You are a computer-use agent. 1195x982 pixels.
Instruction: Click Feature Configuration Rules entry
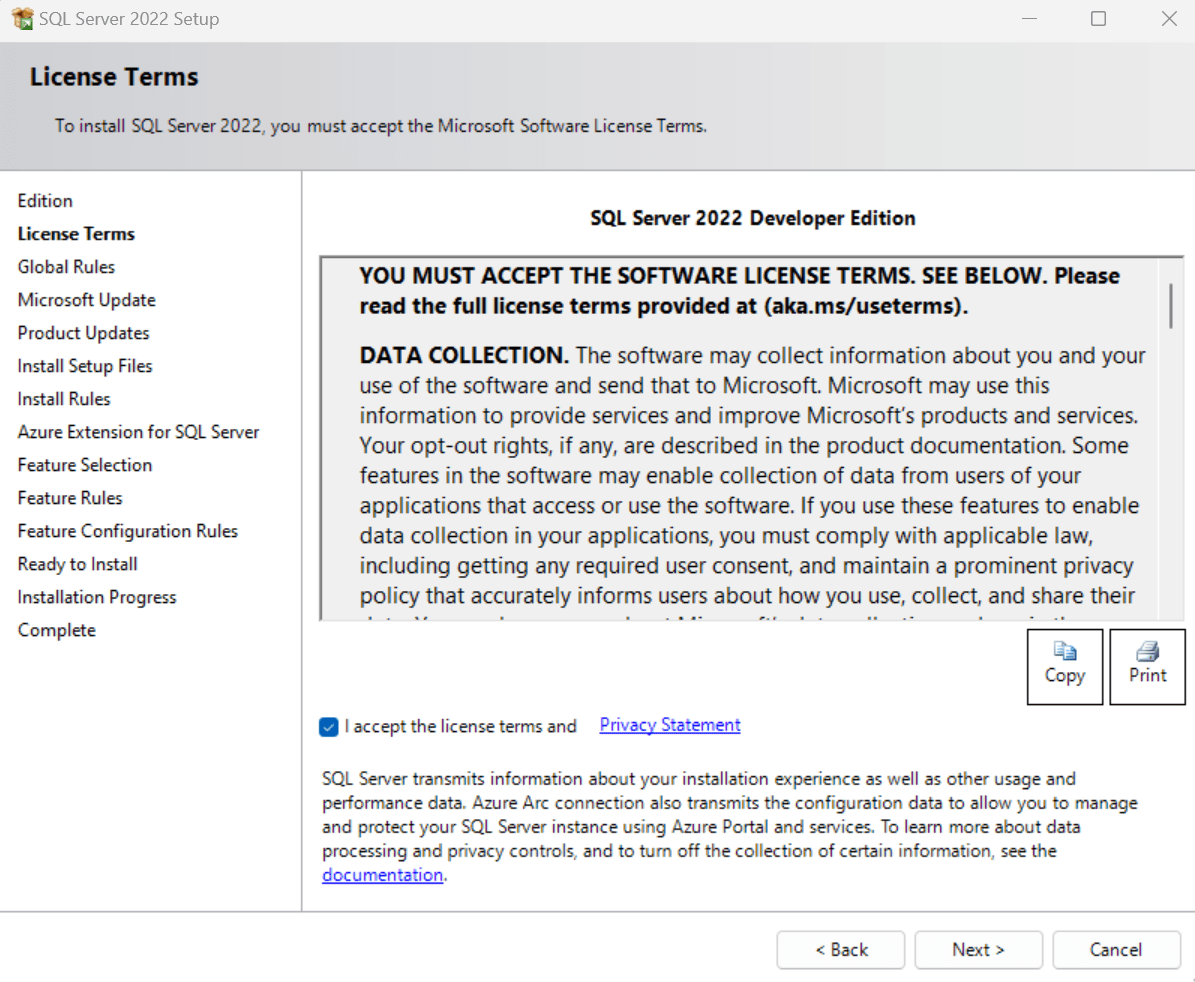[128, 531]
